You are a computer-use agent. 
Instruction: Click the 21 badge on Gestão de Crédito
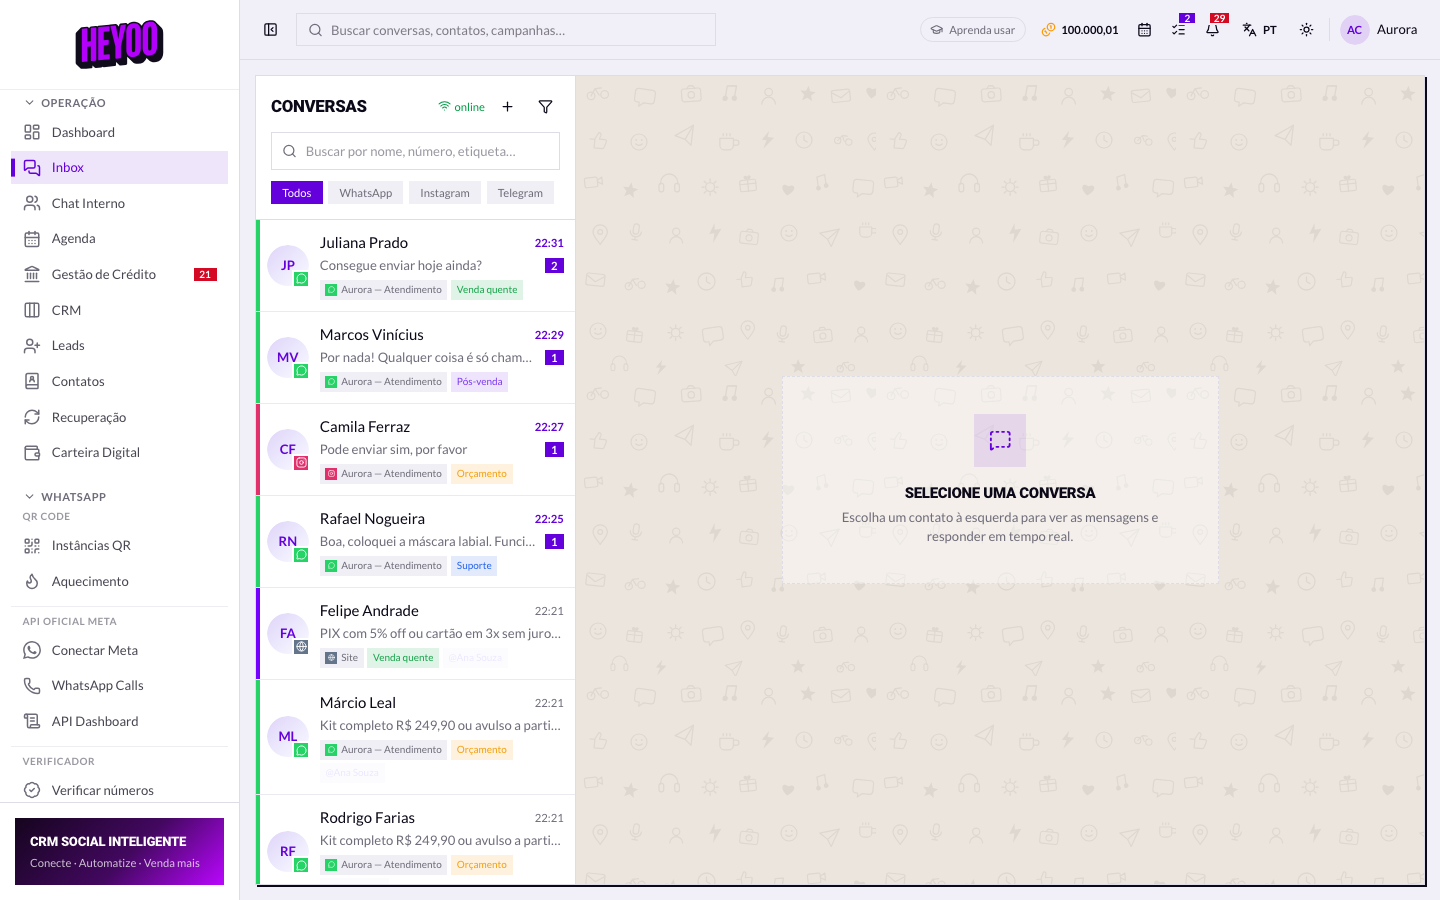[205, 274]
